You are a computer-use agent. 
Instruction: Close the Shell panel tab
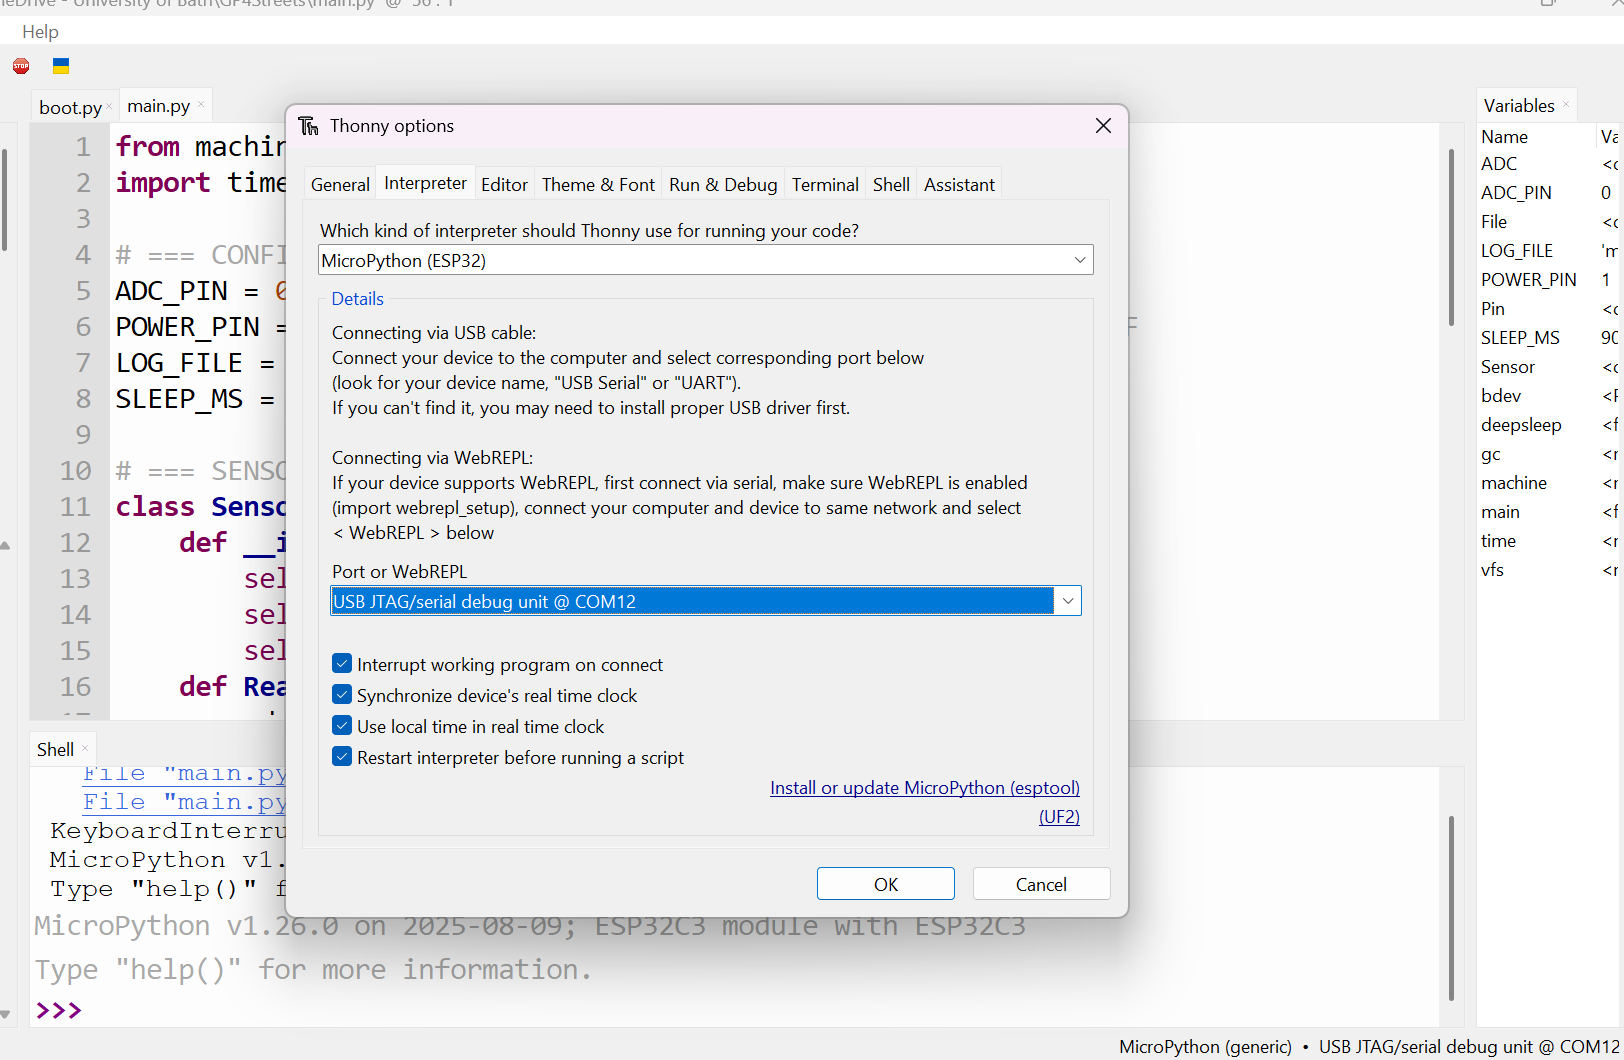coord(85,748)
